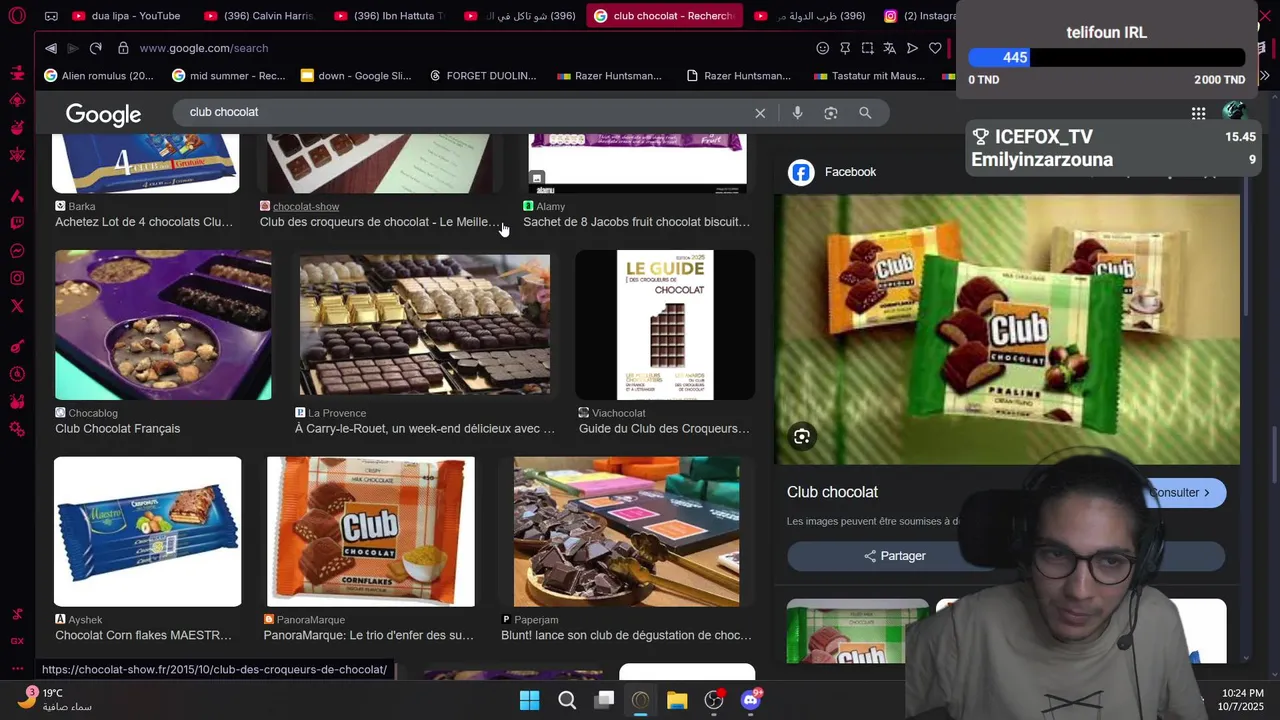
Task: Open the down - Google Slides bookmark
Action: click(356, 75)
